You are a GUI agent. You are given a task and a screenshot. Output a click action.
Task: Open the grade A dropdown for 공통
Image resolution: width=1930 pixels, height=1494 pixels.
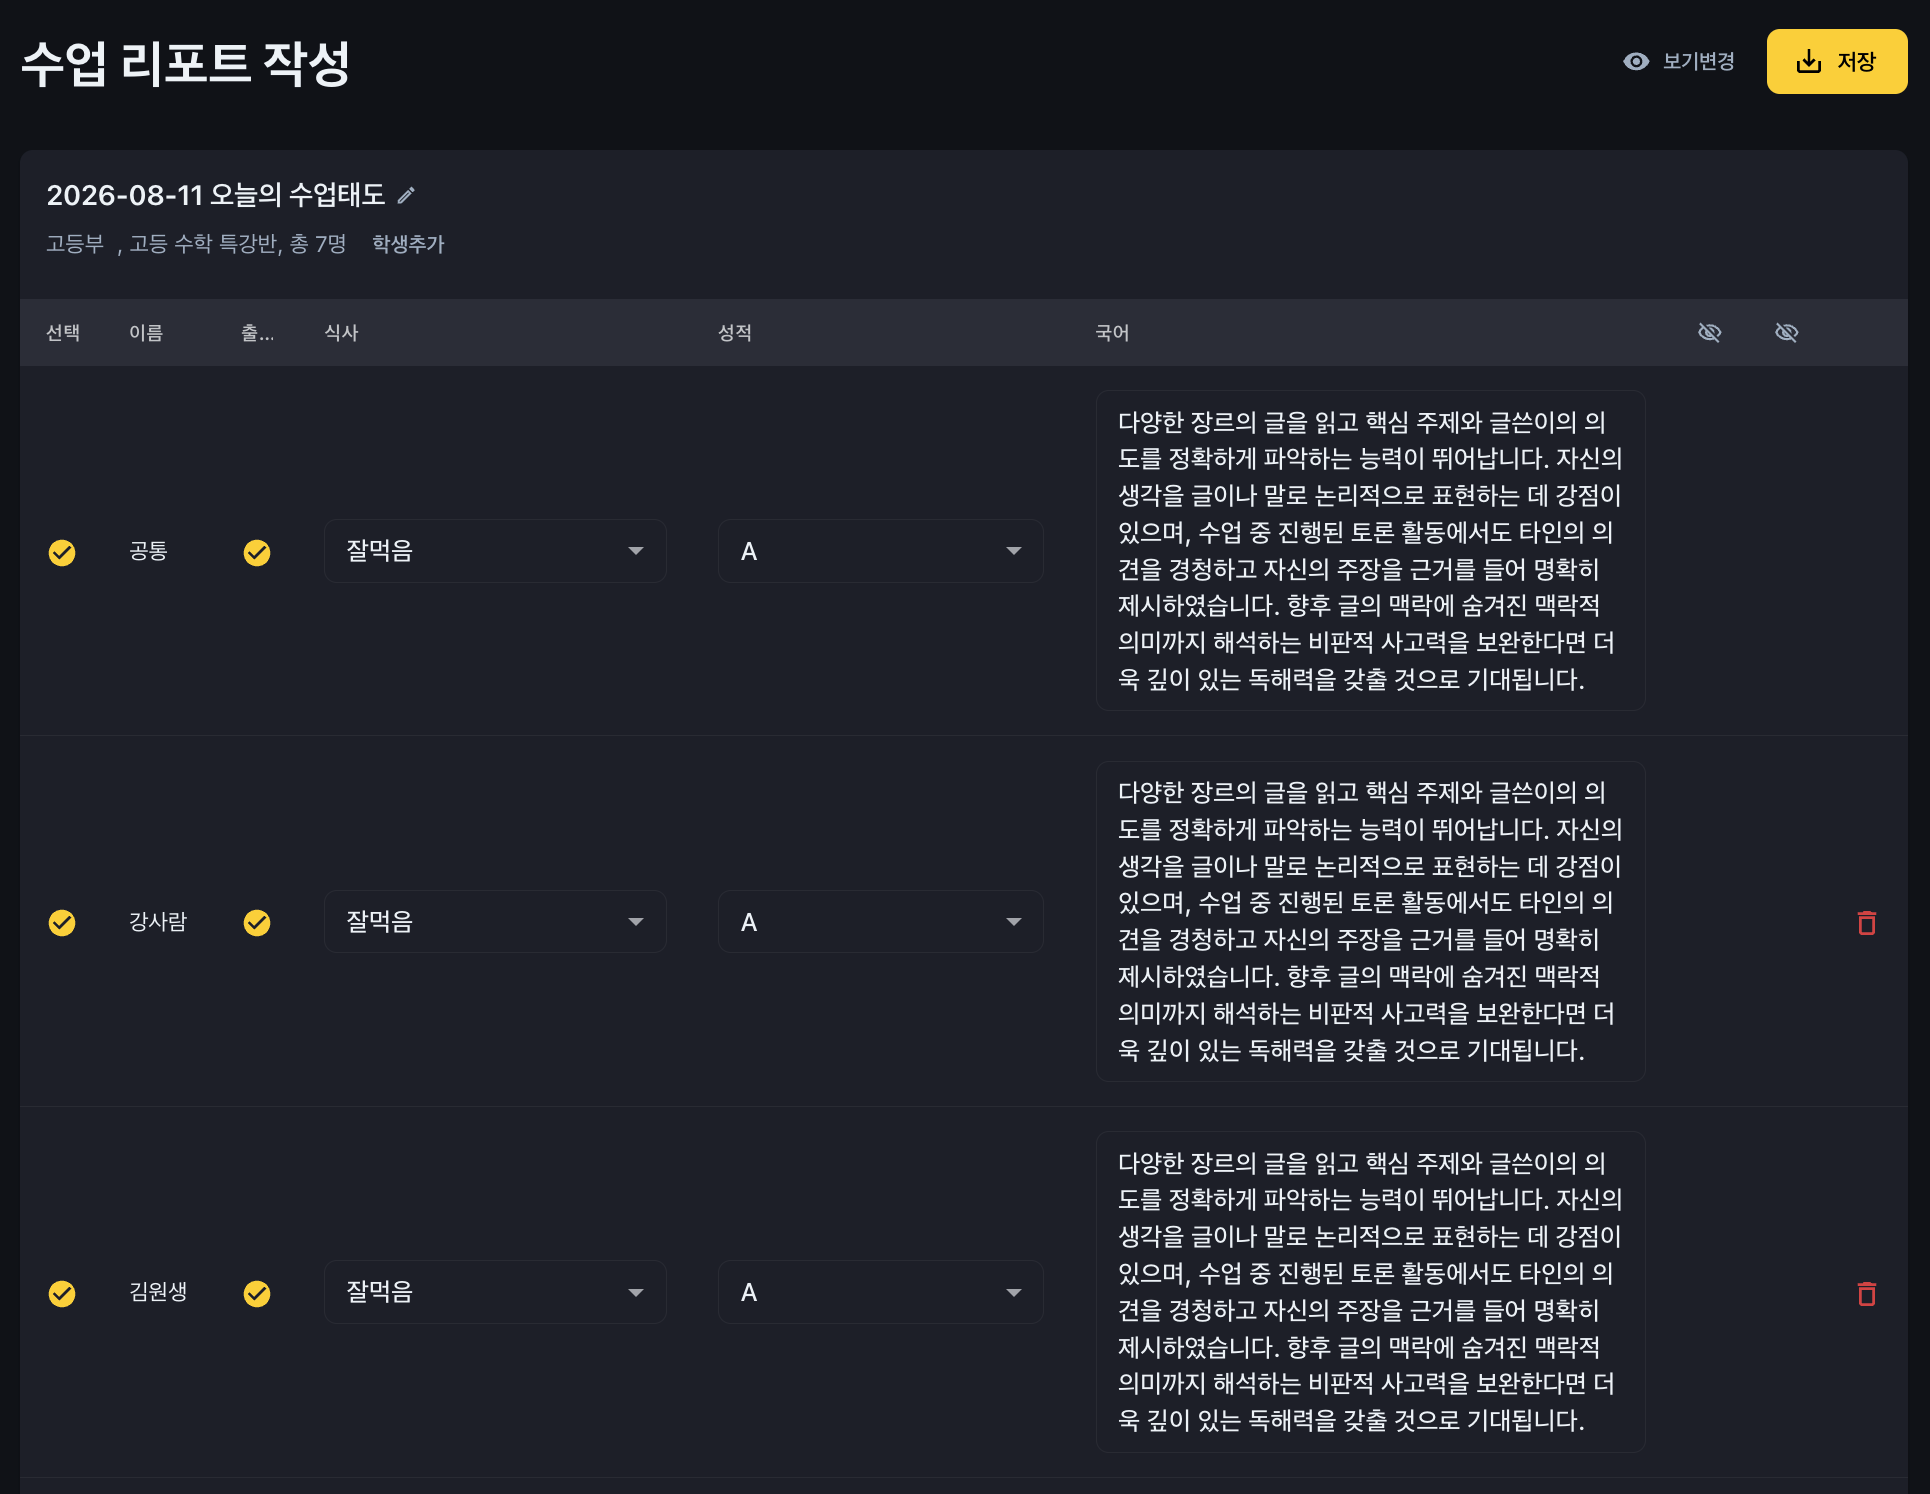pyautogui.click(x=880, y=551)
